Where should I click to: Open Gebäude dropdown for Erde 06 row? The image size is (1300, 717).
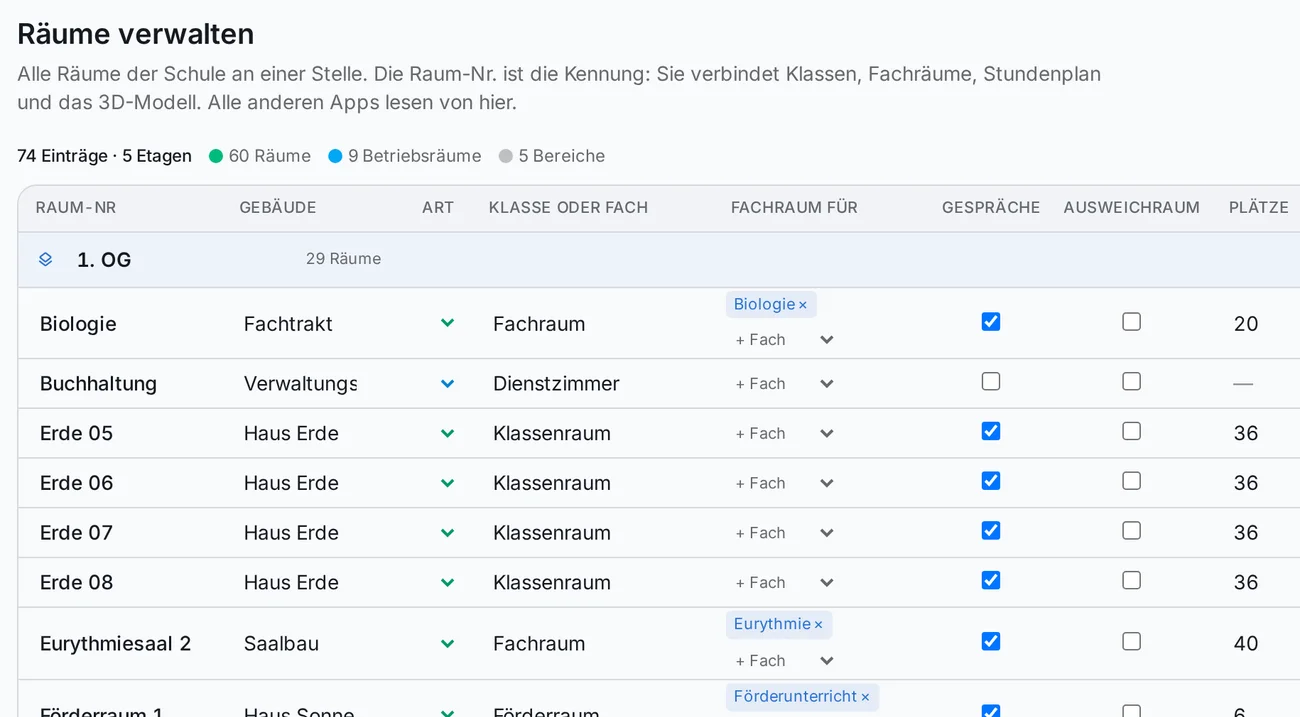pyautogui.click(x=448, y=483)
